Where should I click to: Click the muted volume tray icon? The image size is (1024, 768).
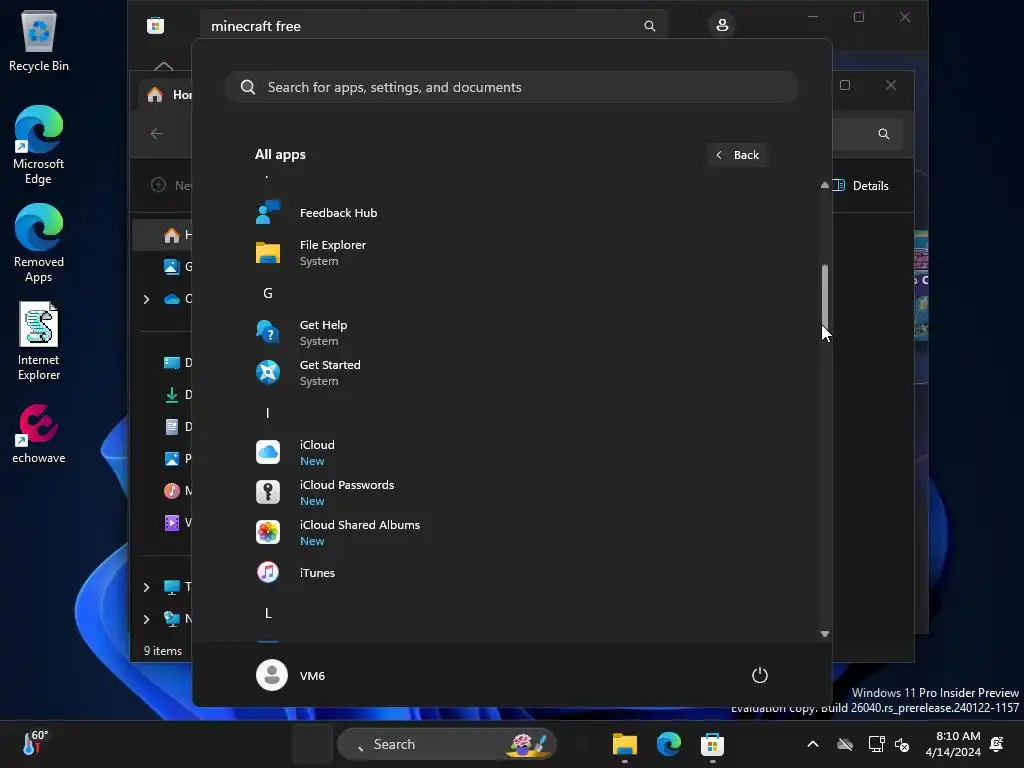[902, 744]
